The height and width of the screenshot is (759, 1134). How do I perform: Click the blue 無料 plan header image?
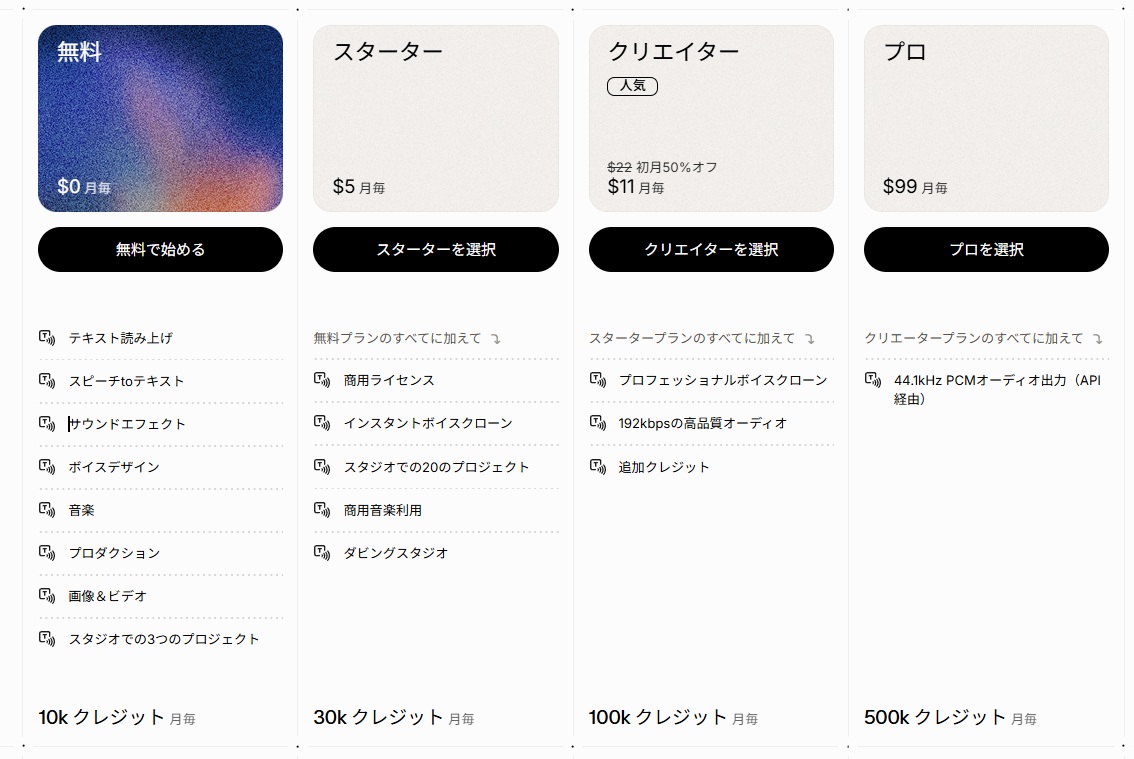(160, 118)
